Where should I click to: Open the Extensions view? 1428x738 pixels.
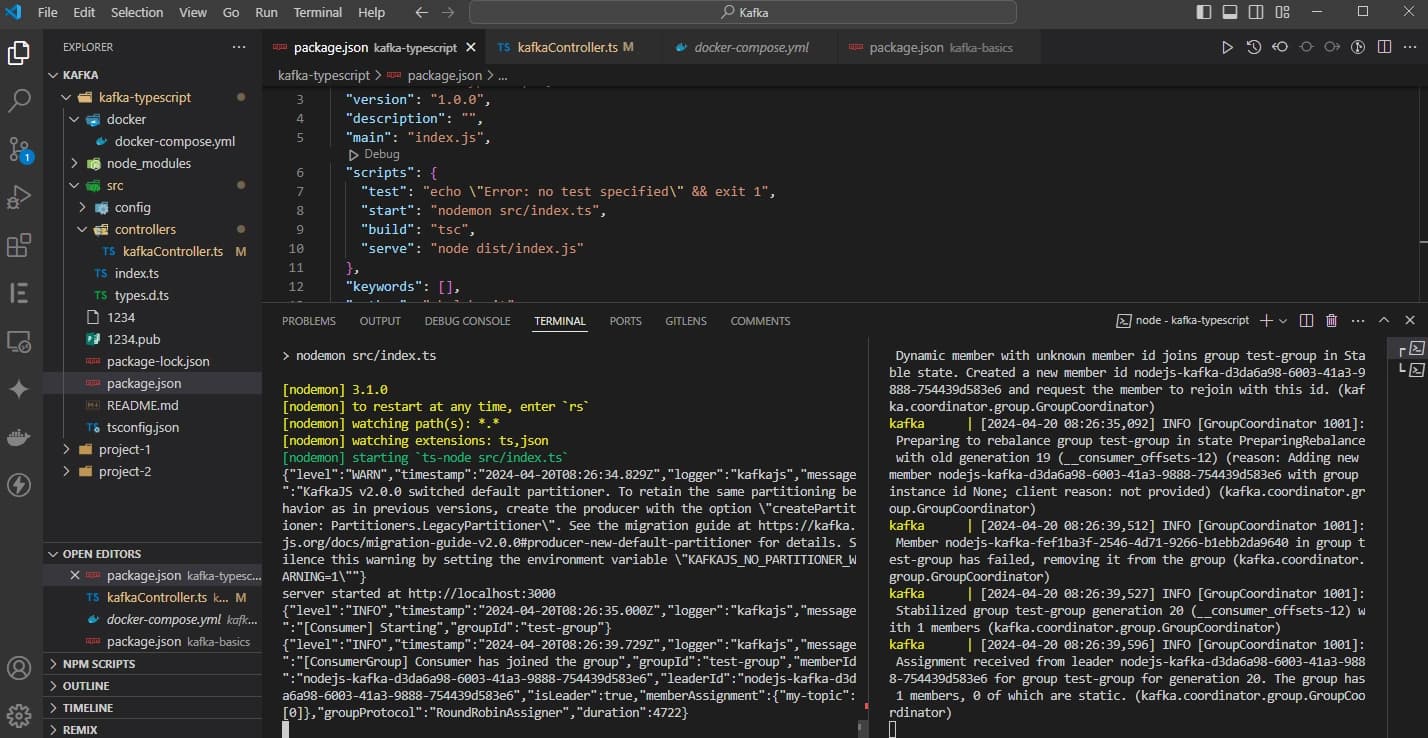point(19,246)
